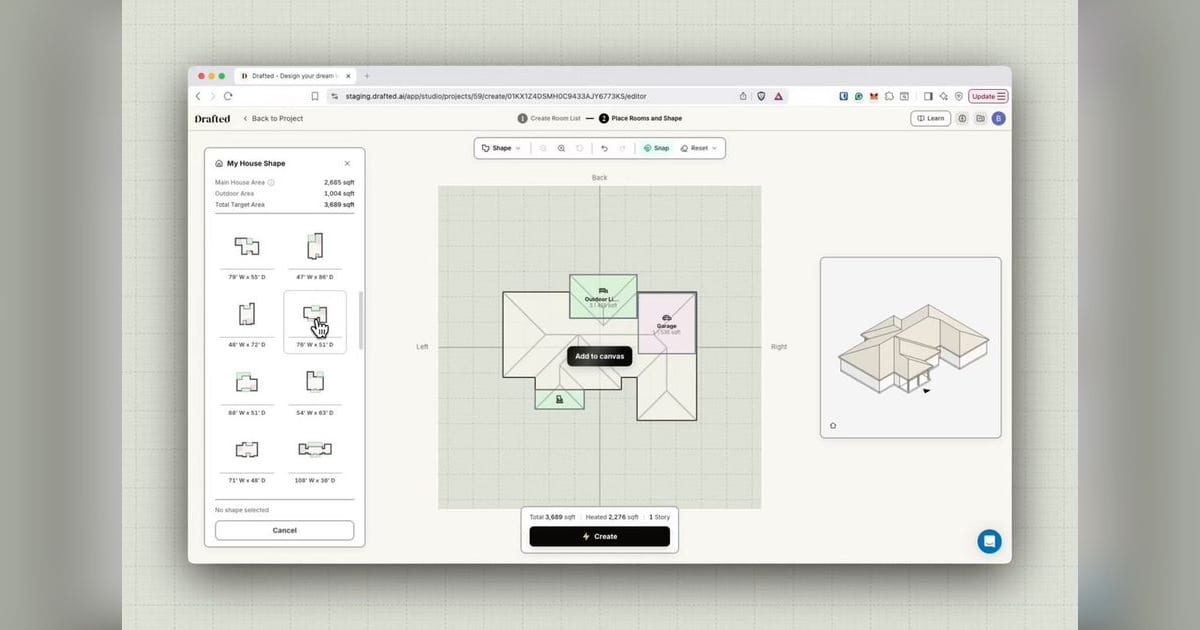Select the 79' W x 51' D shape
Viewport: 1200px width, 630px height.
click(x=315, y=323)
